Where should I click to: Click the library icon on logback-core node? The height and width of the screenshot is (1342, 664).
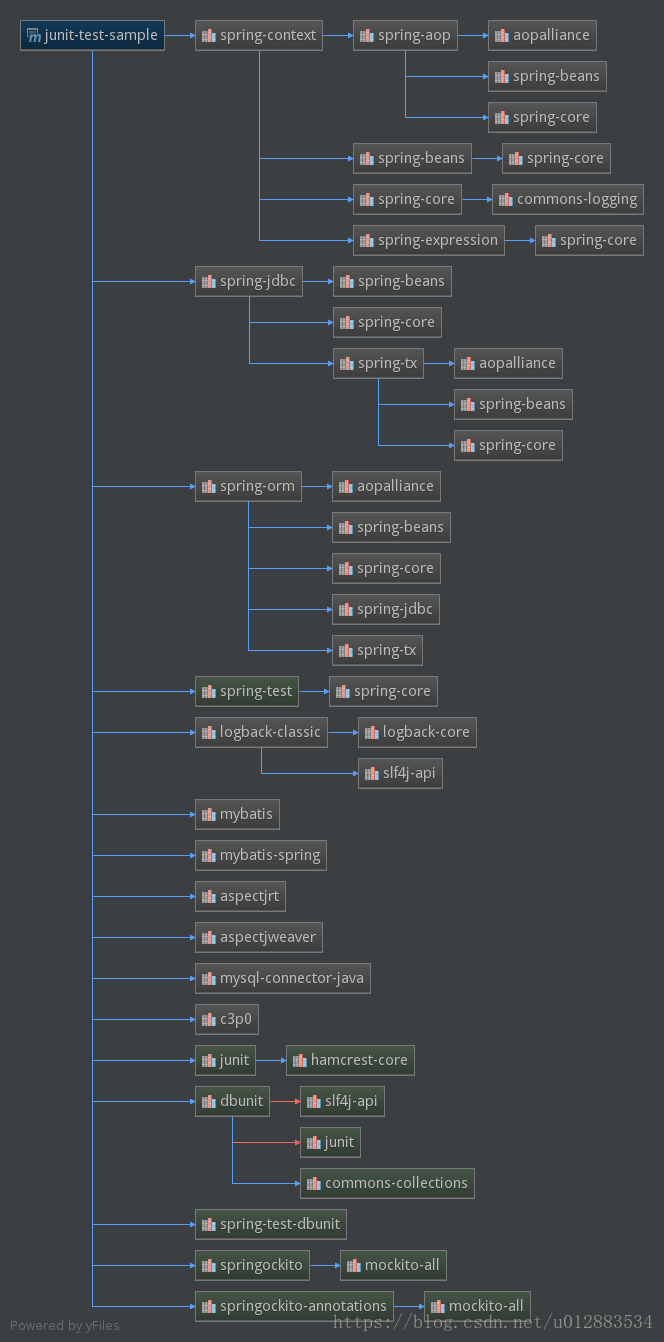click(x=371, y=733)
